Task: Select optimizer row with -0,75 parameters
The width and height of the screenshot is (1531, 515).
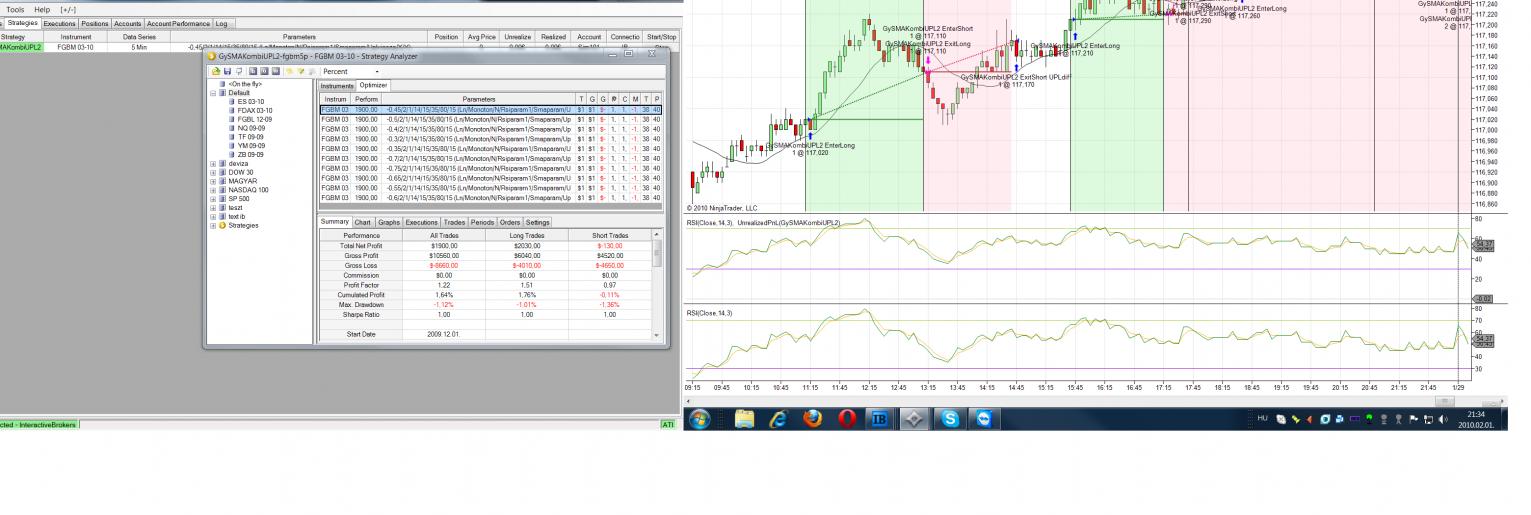Action: [490, 168]
